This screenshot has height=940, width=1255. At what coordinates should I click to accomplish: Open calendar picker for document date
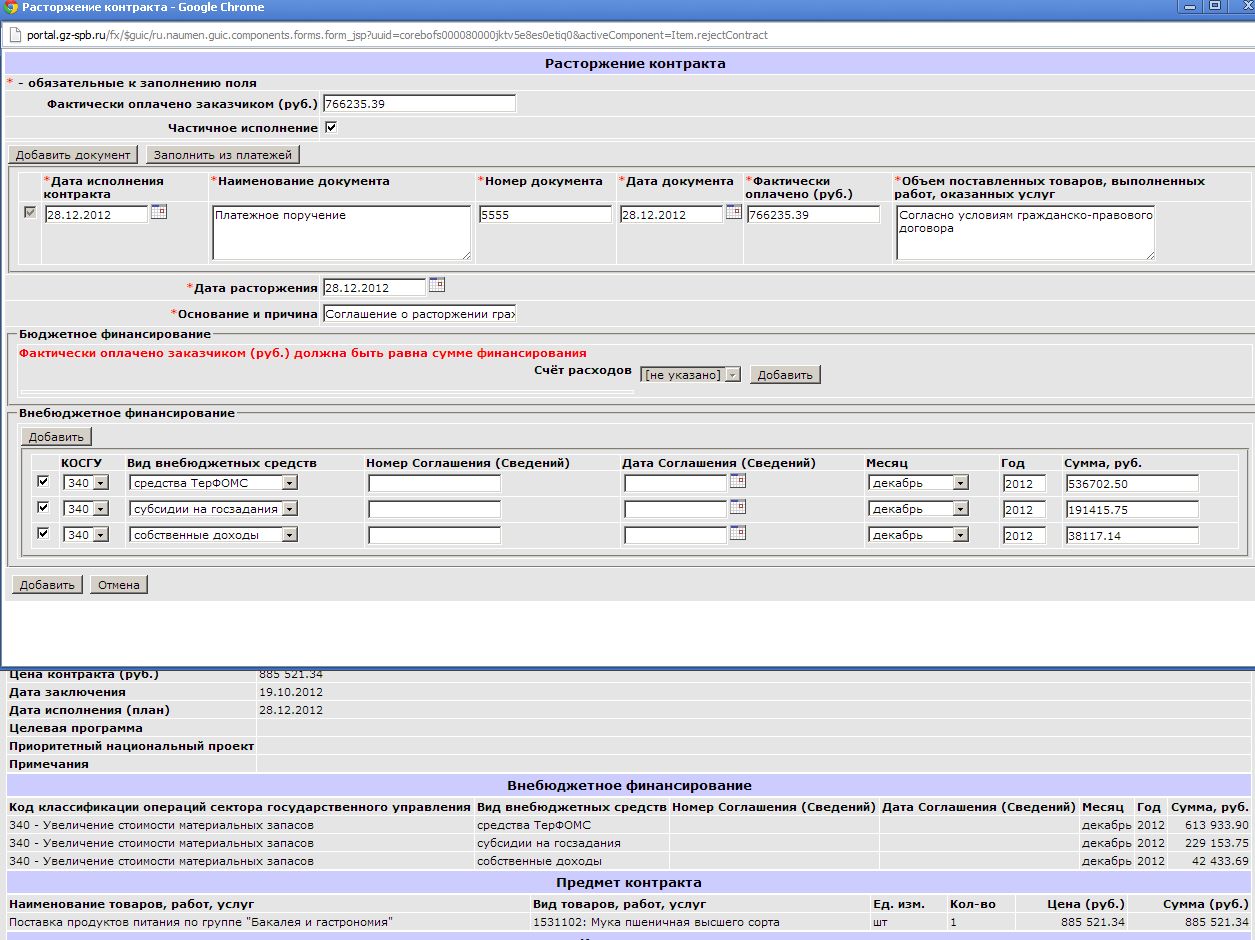(733, 212)
